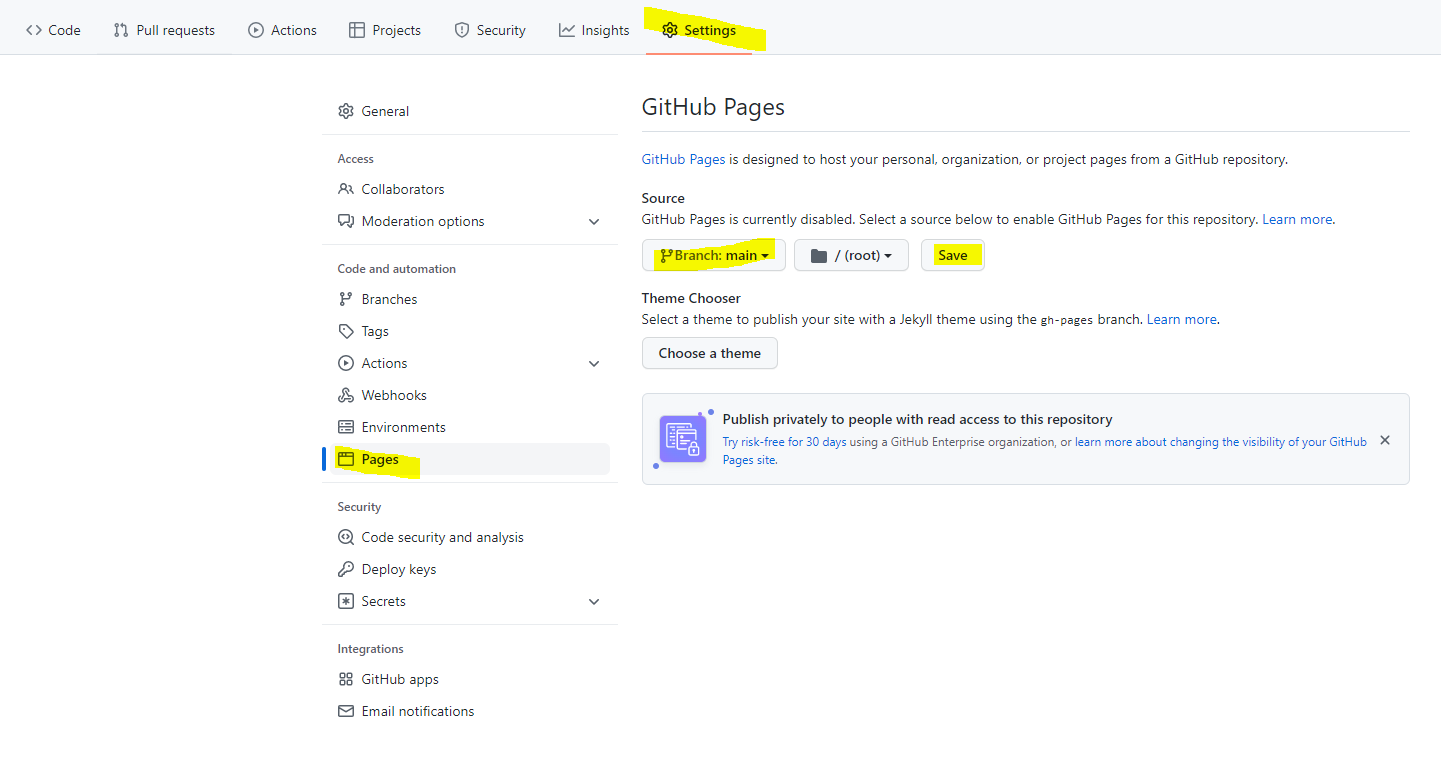Click Try risk-free for 30 days link
Screen dimensions: 1441x758
click(x=784, y=441)
